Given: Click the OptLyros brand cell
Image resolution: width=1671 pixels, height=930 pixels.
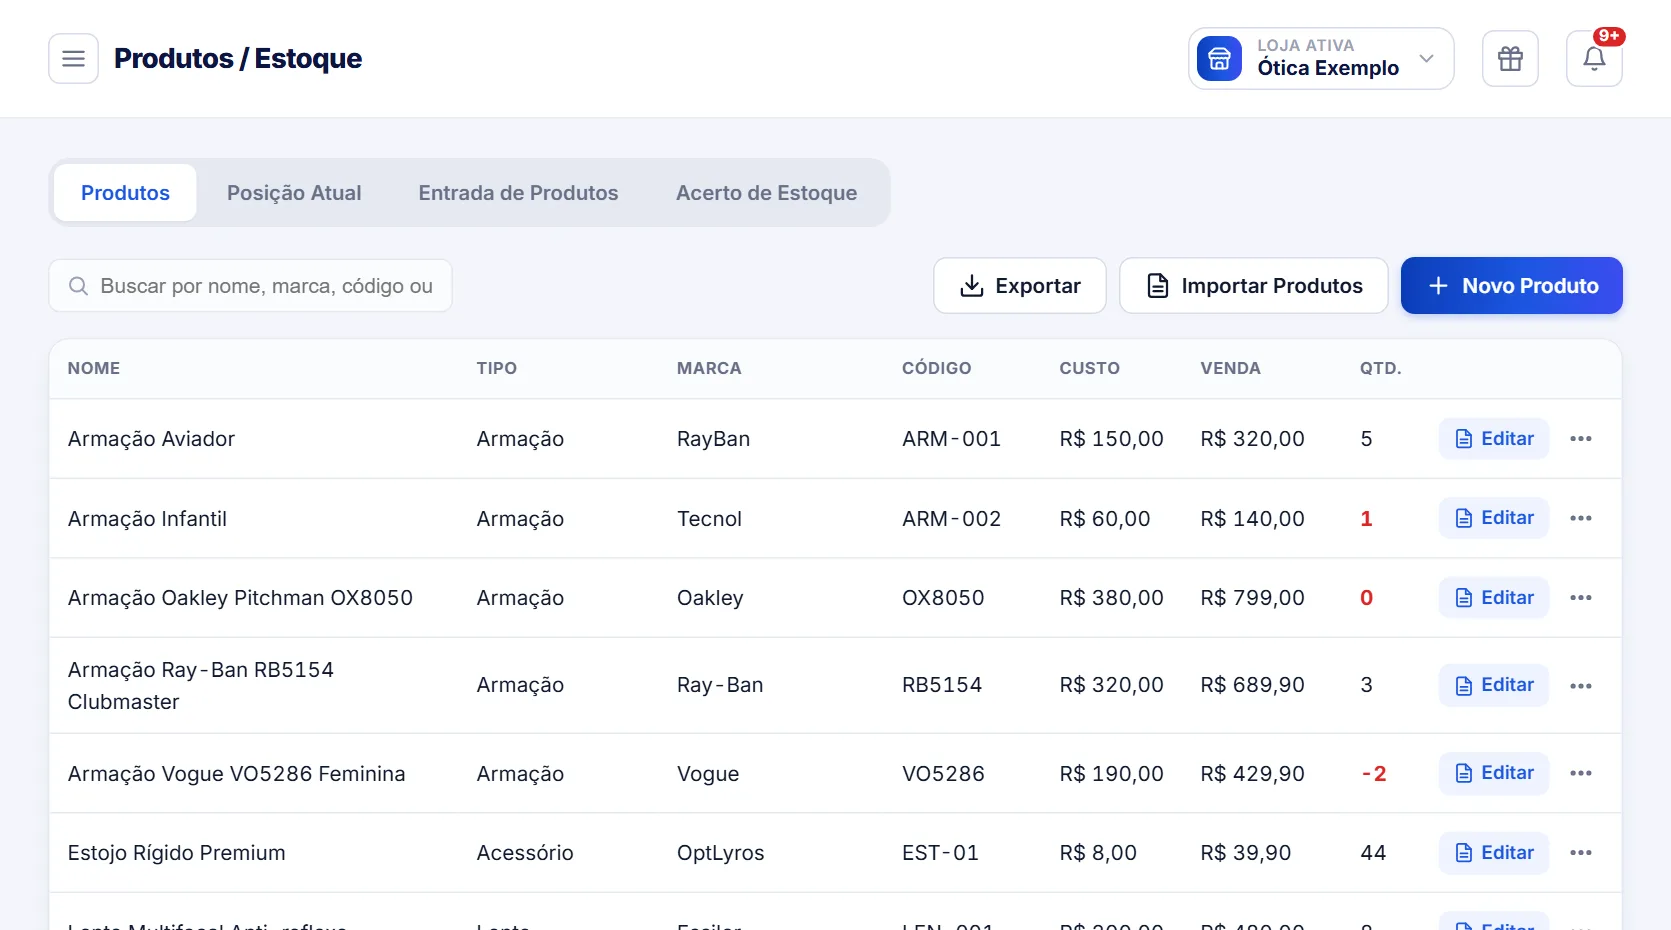Looking at the screenshot, I should tap(721, 853).
